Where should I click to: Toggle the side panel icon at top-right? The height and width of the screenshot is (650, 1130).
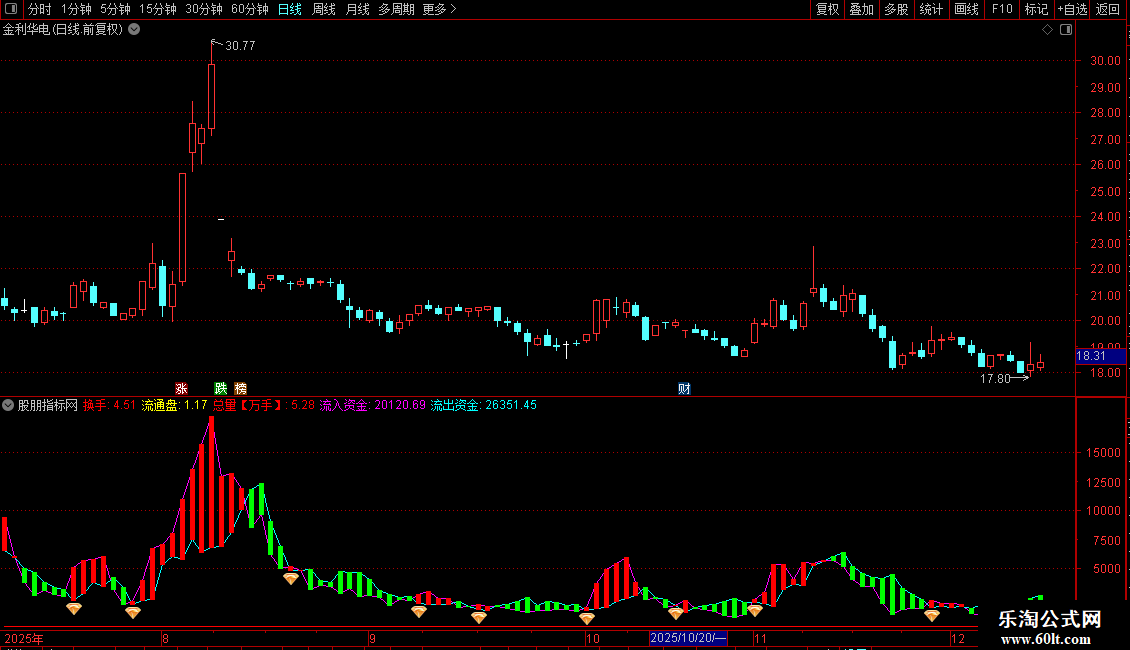point(1066,30)
